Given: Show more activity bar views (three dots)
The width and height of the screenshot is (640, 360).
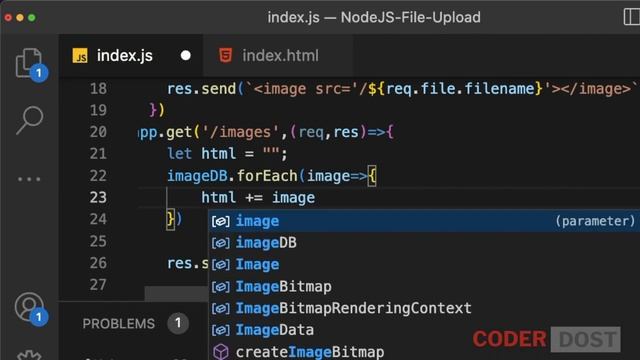Looking at the screenshot, I should (29, 179).
